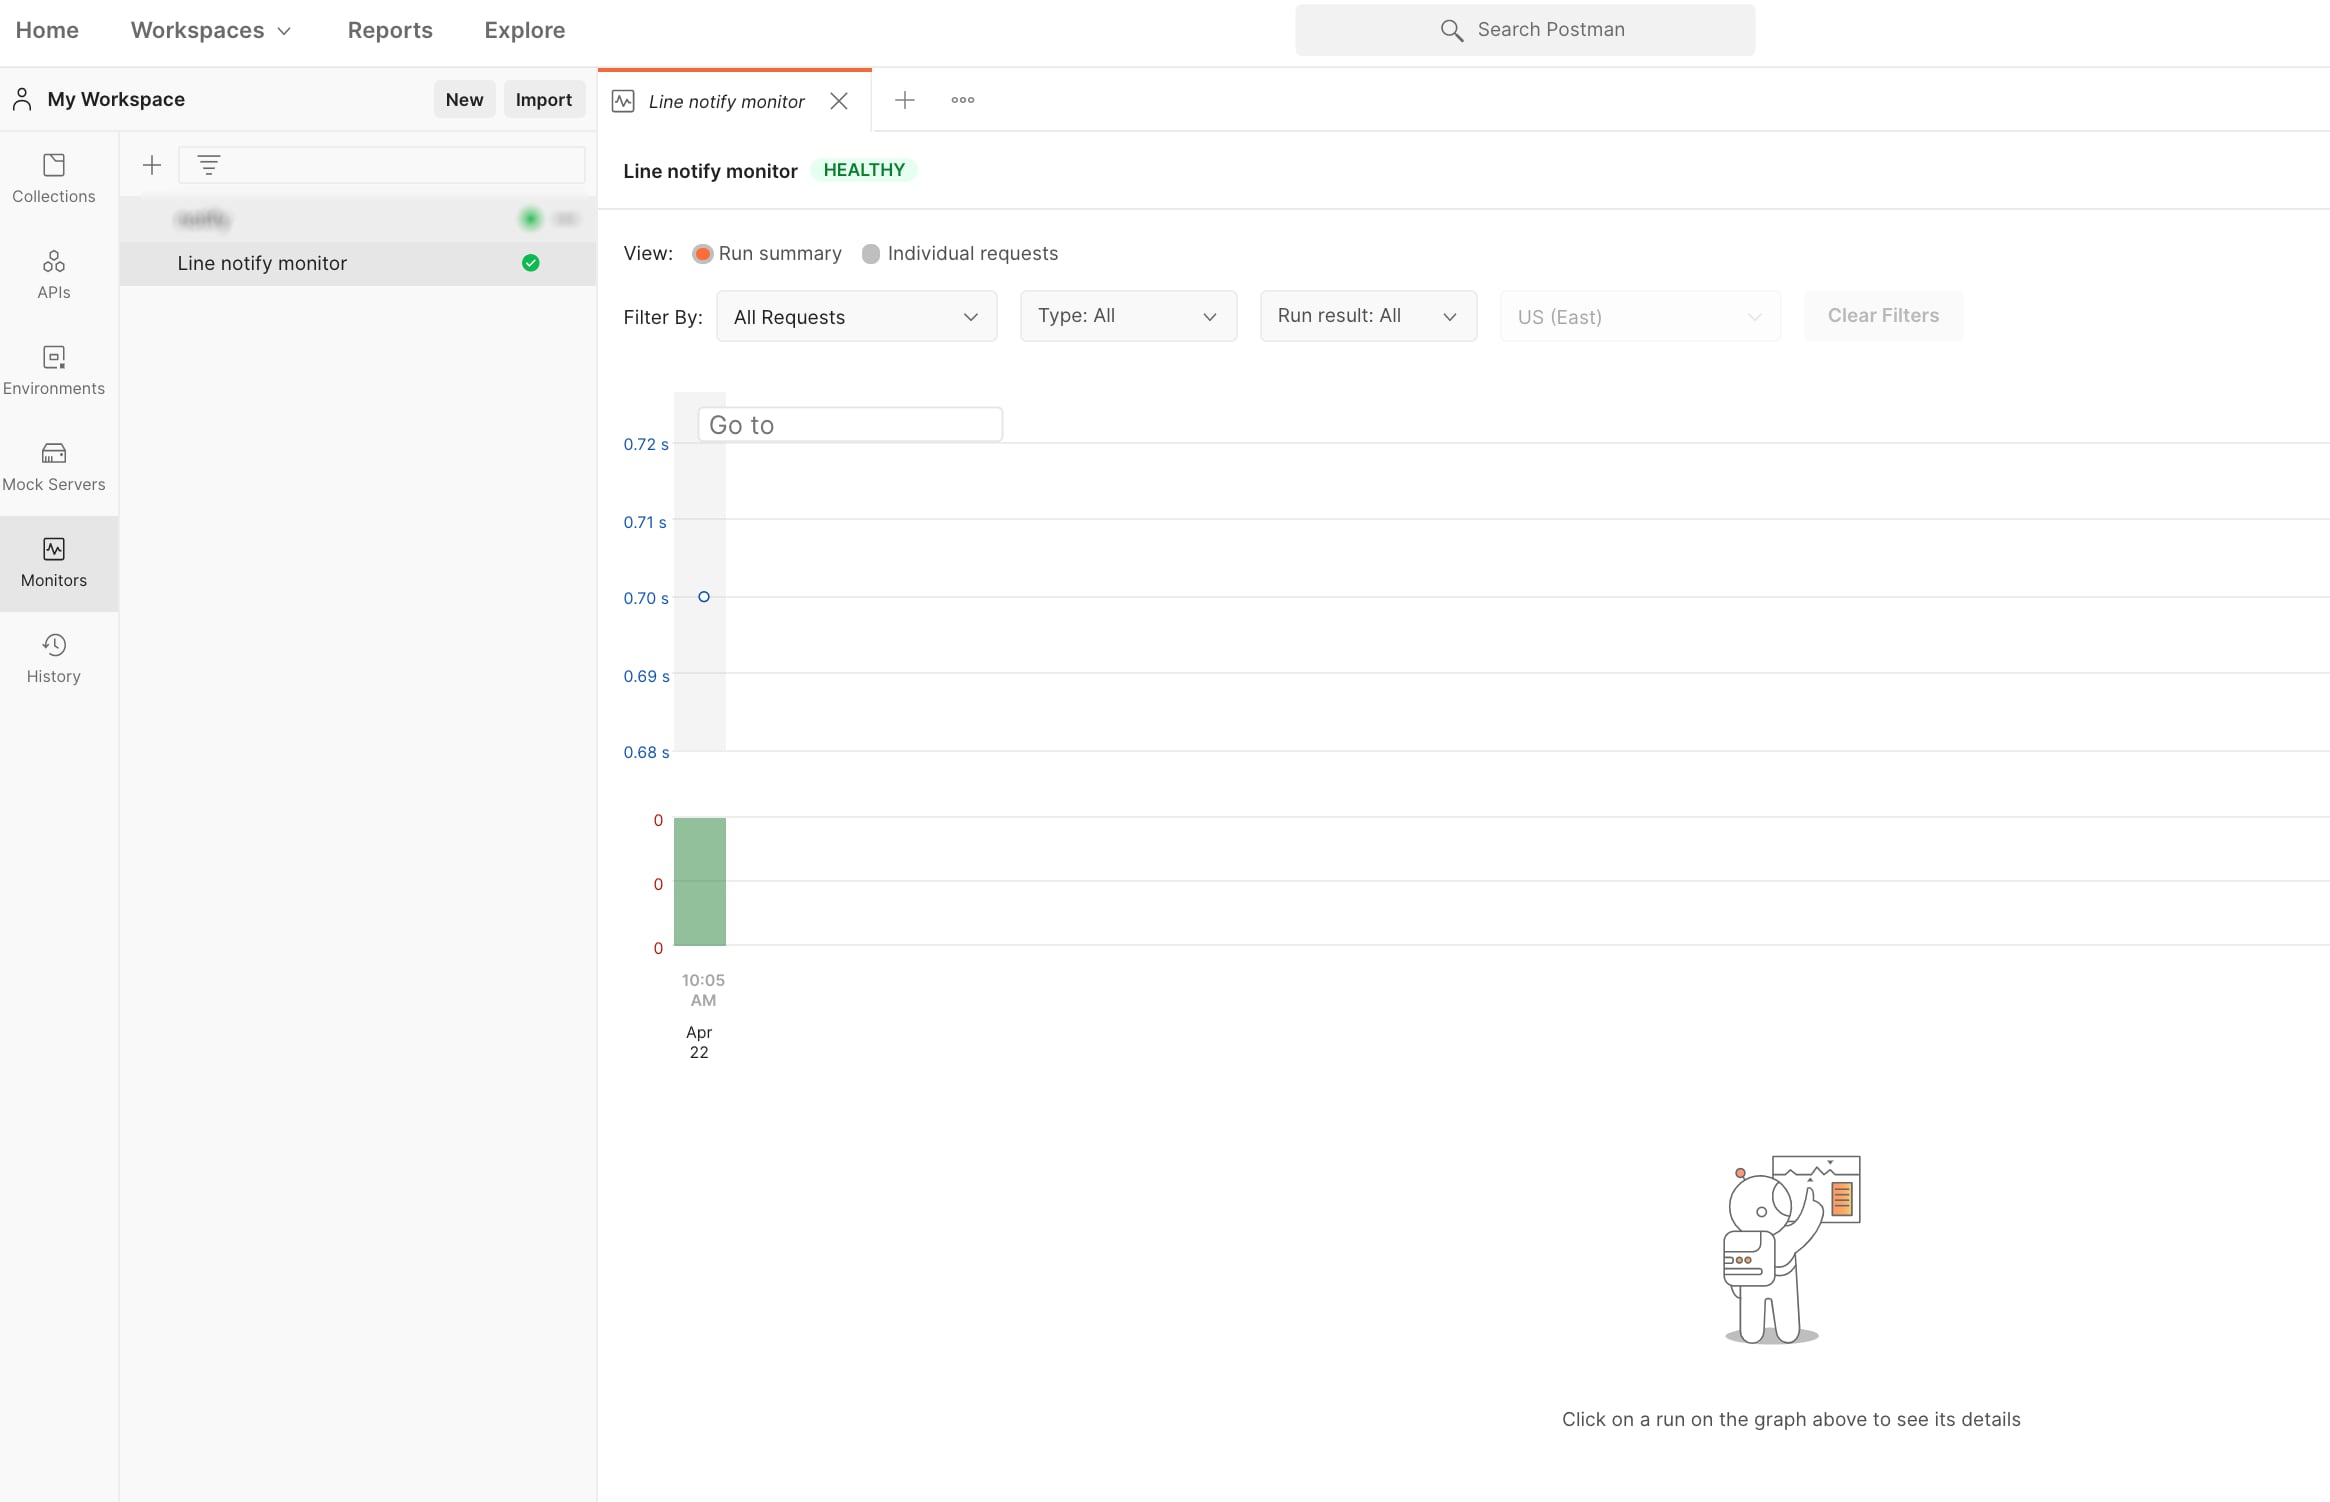
Task: Click the 0.70 s data point on graph
Action: (x=704, y=597)
